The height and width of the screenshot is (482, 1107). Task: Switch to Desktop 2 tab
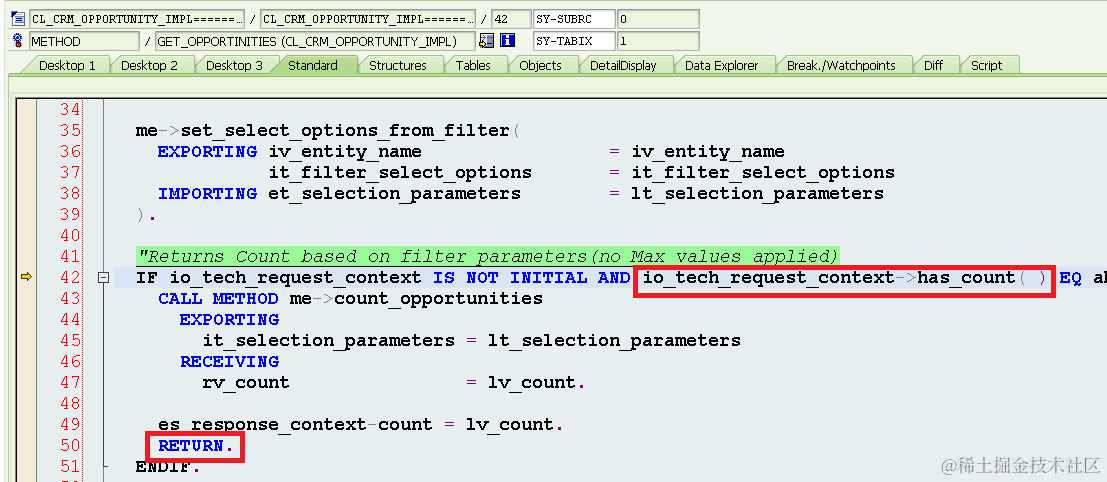click(149, 66)
